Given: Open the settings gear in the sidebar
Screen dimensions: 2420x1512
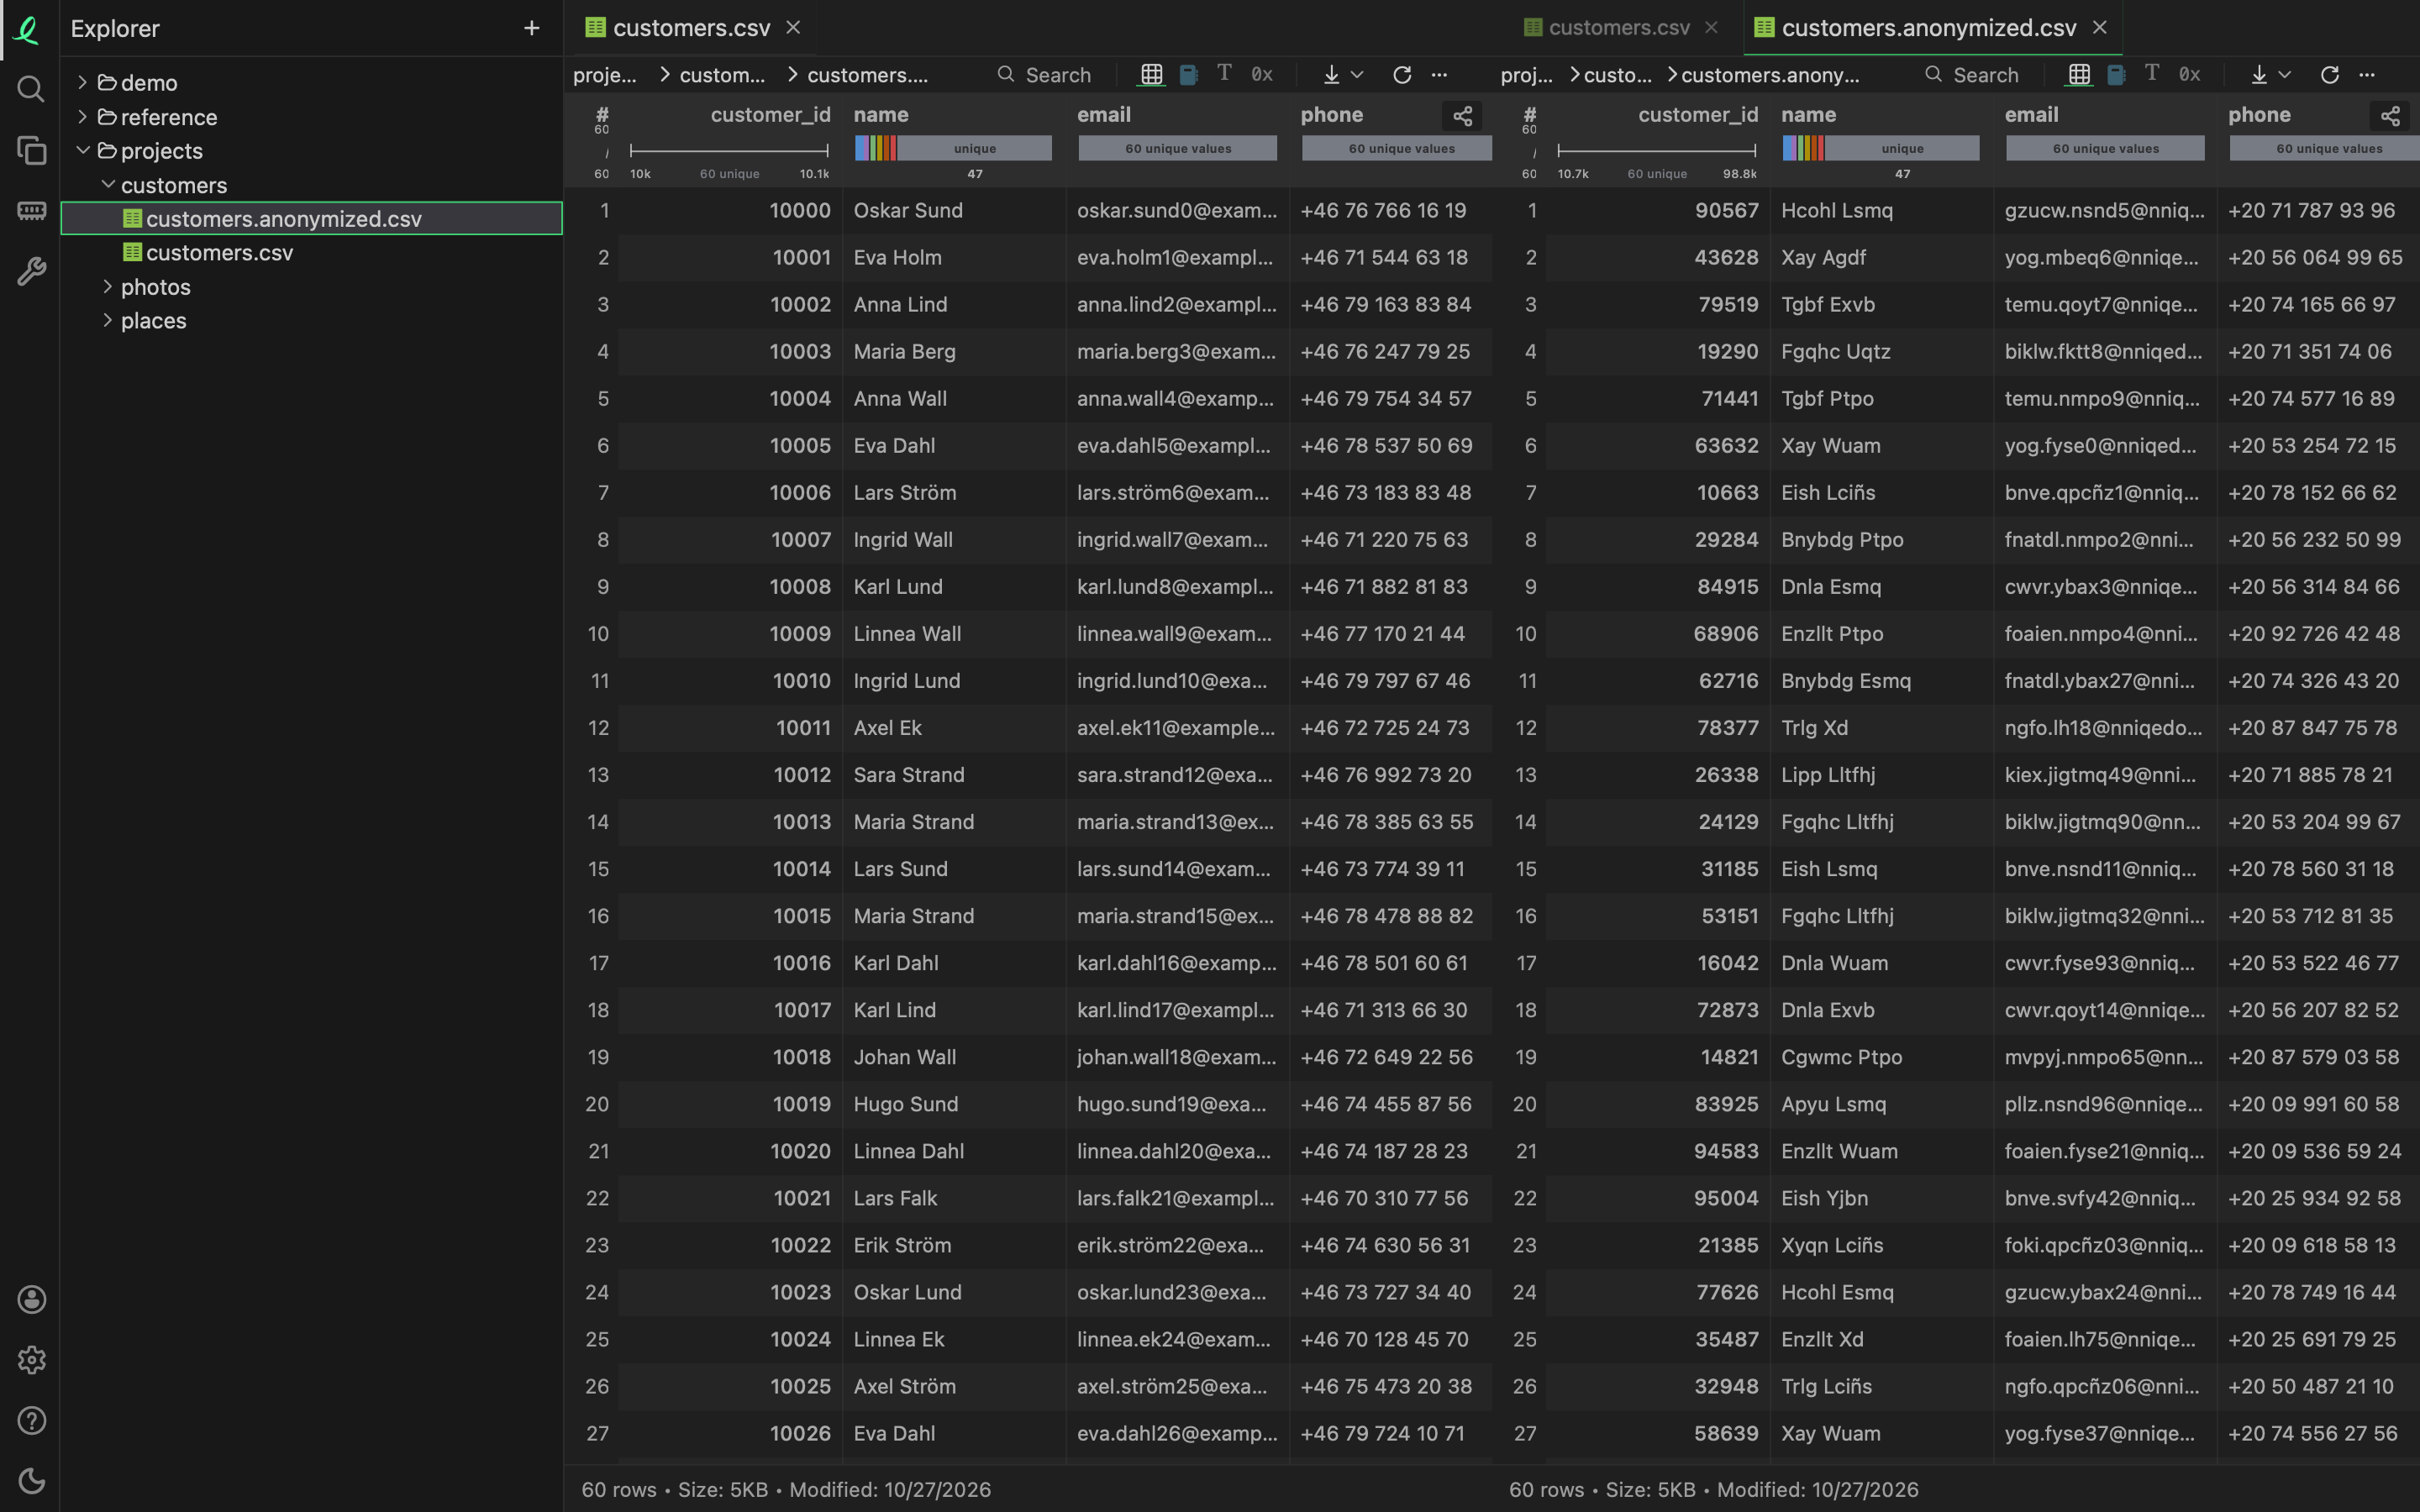Looking at the screenshot, I should [31, 1360].
